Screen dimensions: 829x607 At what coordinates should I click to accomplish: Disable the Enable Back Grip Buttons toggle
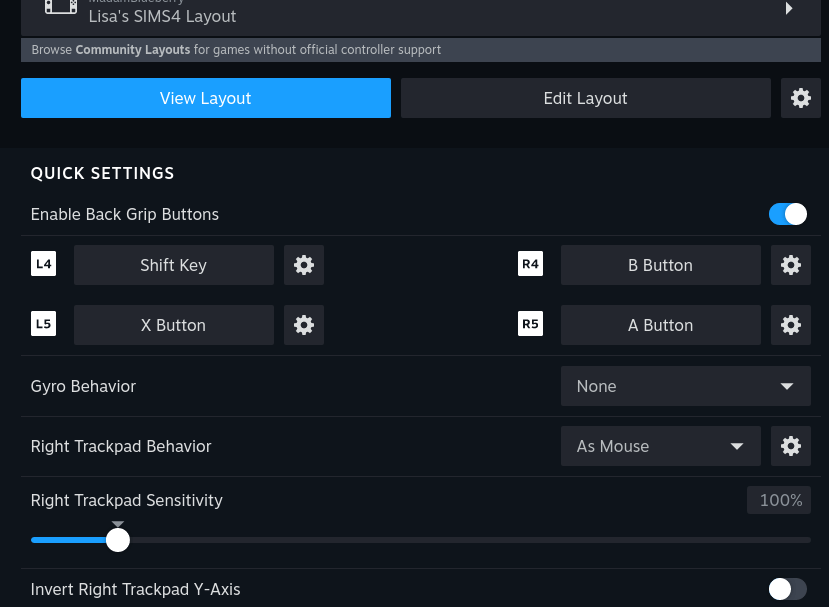coord(787,214)
